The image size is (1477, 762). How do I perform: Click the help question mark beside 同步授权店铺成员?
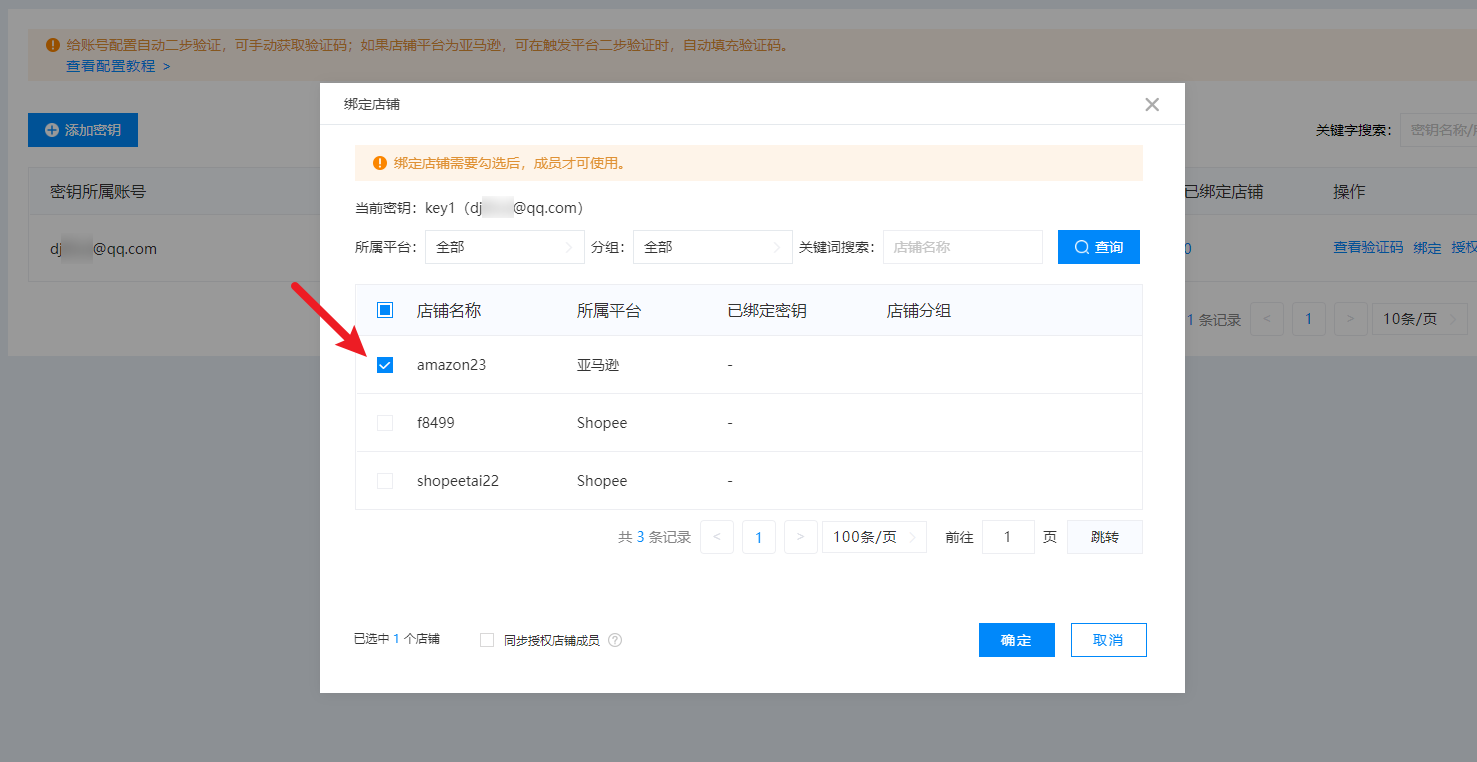pos(615,640)
